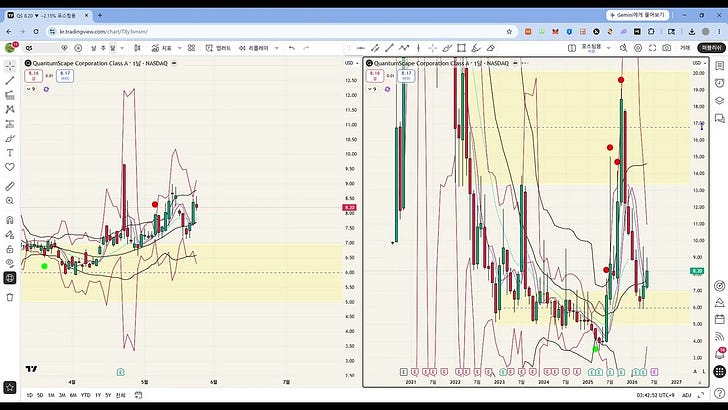Image resolution: width=728 pixels, height=410 pixels.
Task: Select the 5Y range at bottom
Action: pyautogui.click(x=108, y=395)
